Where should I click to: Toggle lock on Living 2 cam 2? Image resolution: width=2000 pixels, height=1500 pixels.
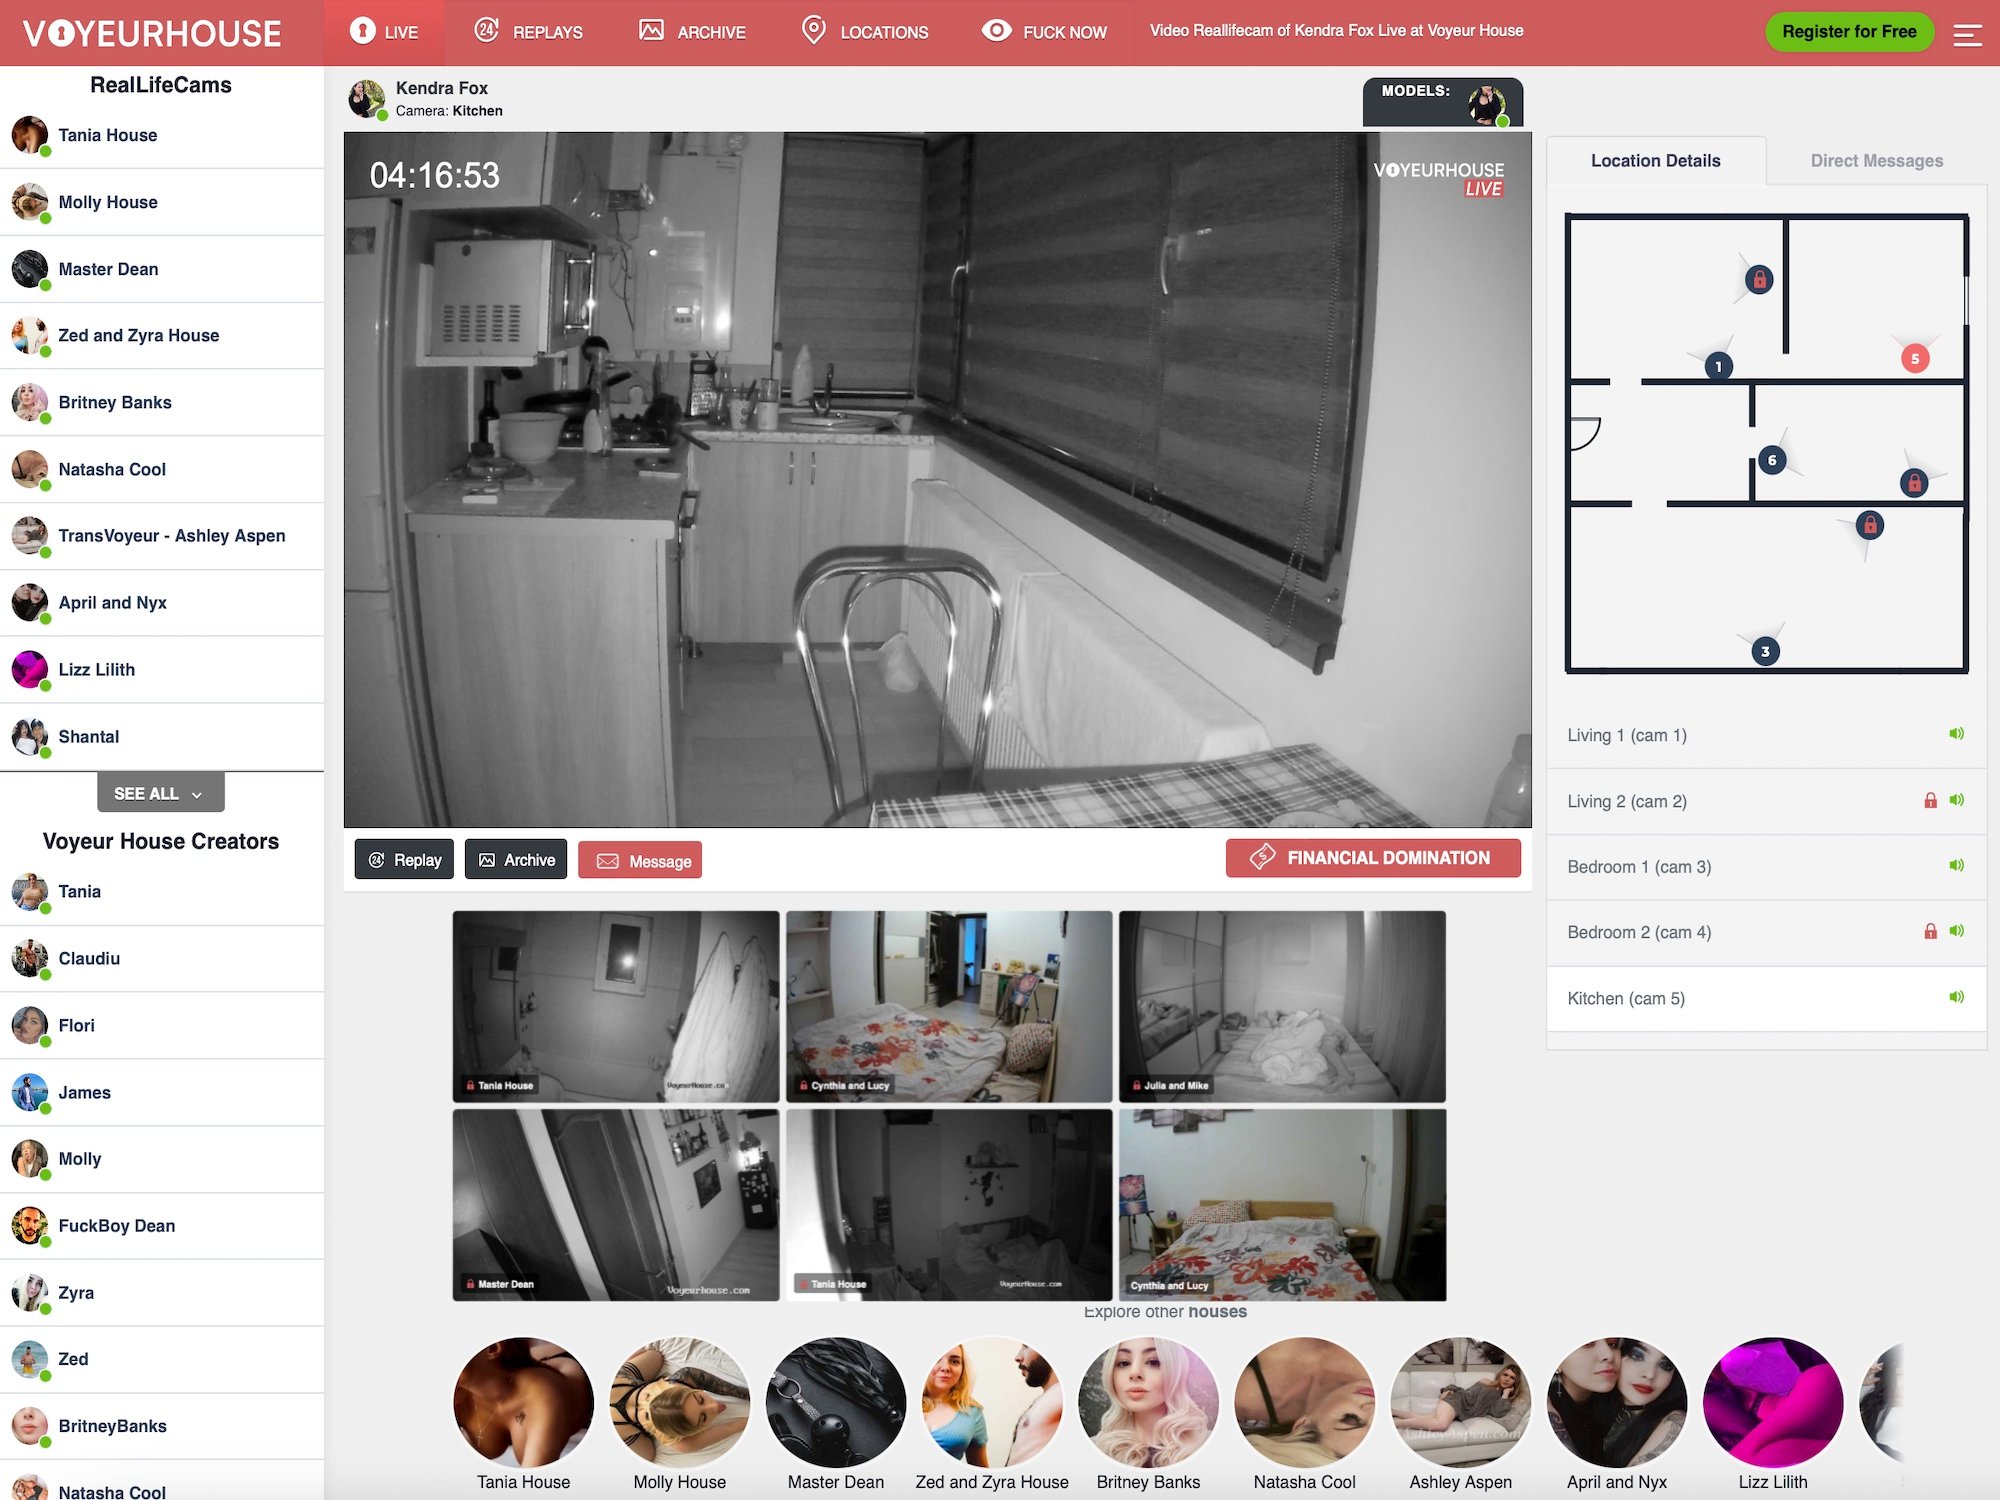pos(1926,800)
